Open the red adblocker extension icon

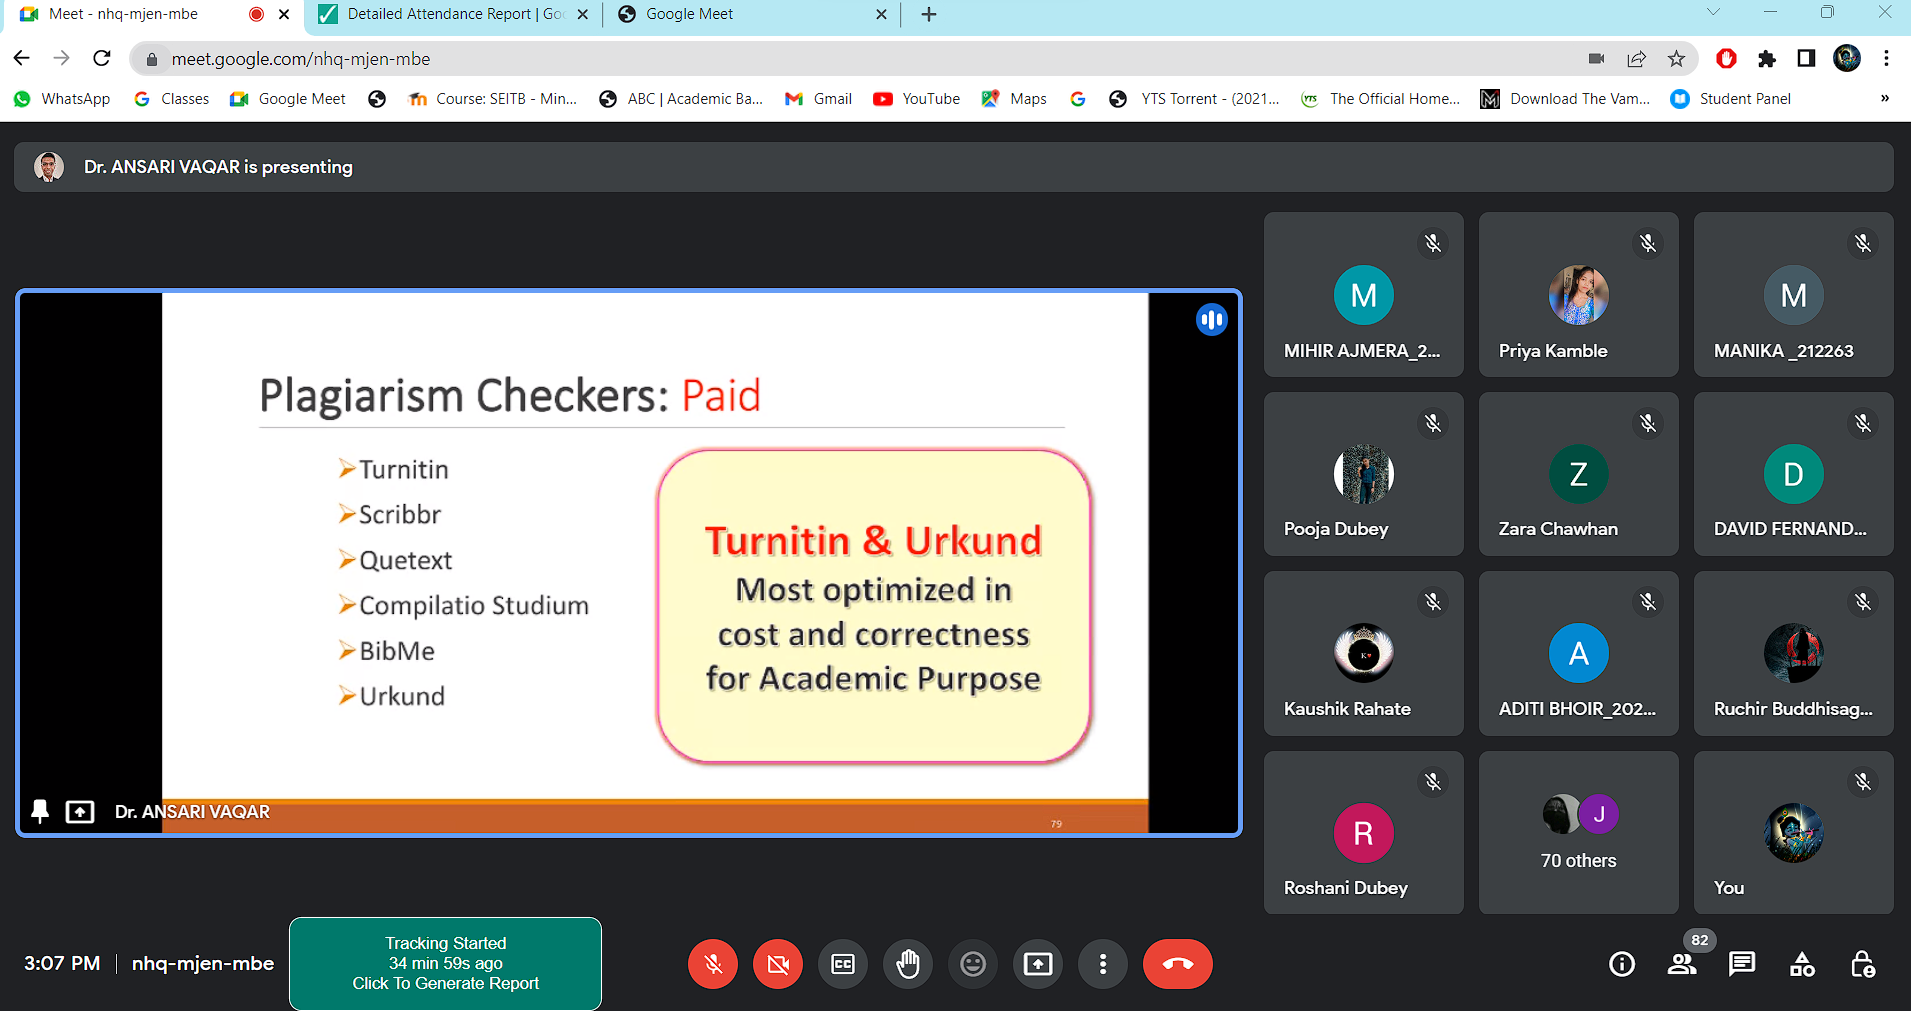click(1727, 59)
